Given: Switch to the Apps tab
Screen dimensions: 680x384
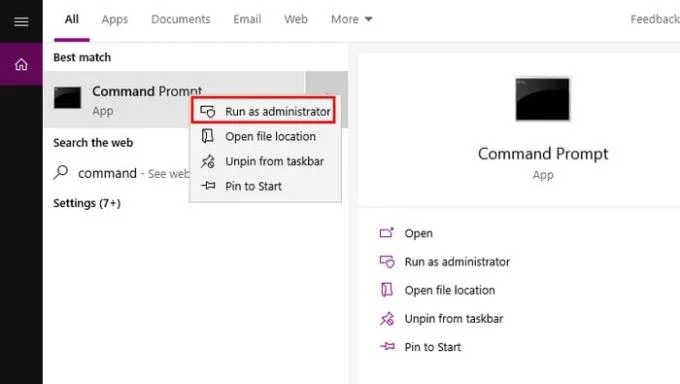Looking at the screenshot, I should point(114,20).
